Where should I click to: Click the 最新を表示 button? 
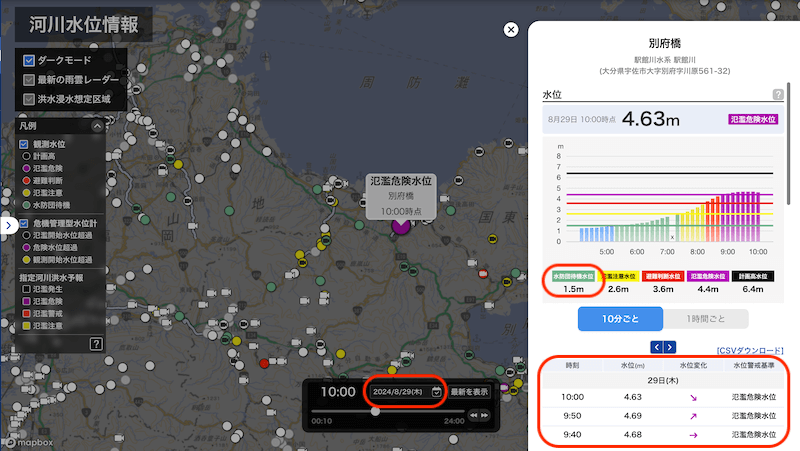pyautogui.click(x=469, y=392)
